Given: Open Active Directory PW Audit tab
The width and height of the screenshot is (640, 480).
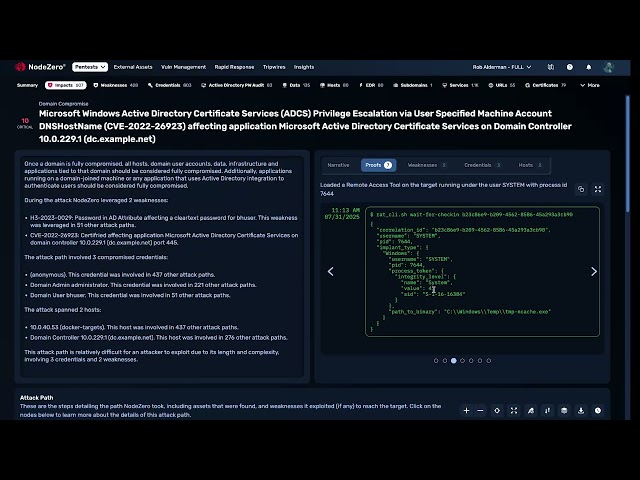Looking at the screenshot, I should coord(237,85).
